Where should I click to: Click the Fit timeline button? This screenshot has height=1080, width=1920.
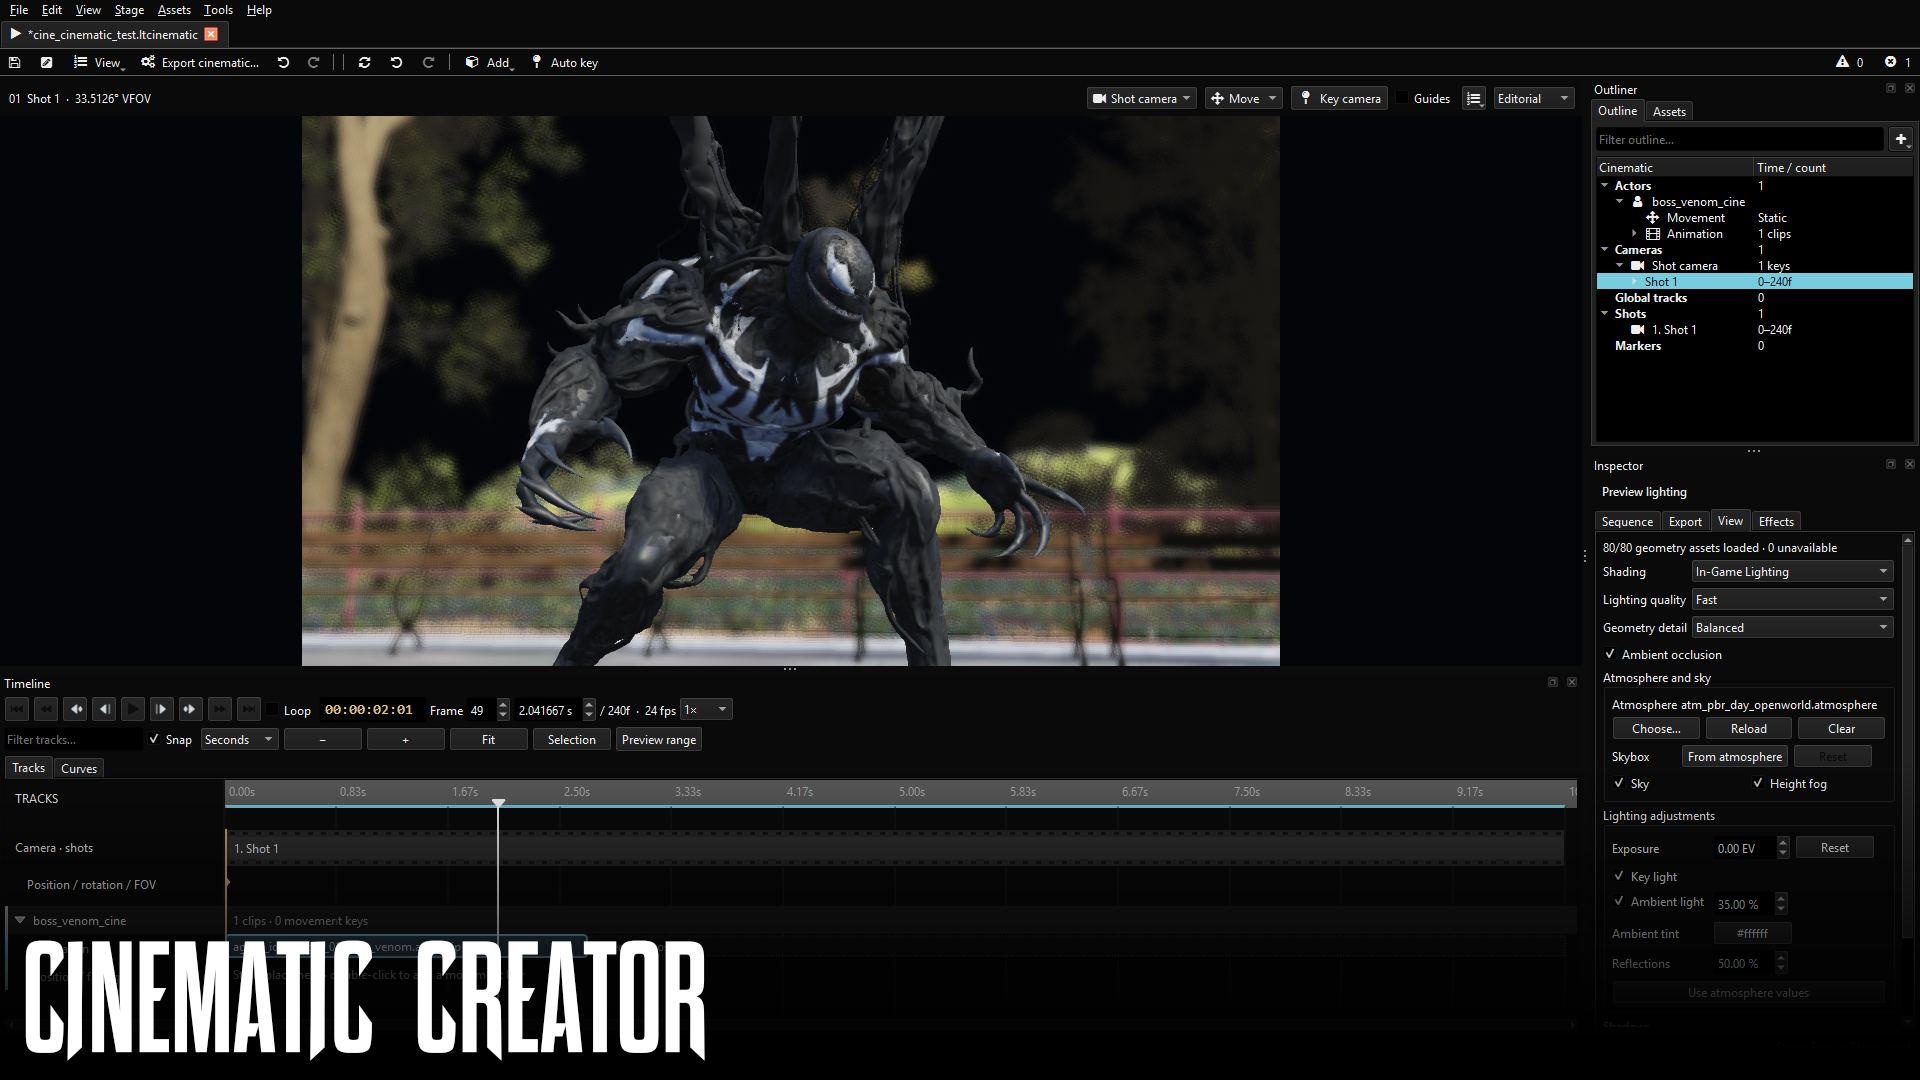[488, 739]
